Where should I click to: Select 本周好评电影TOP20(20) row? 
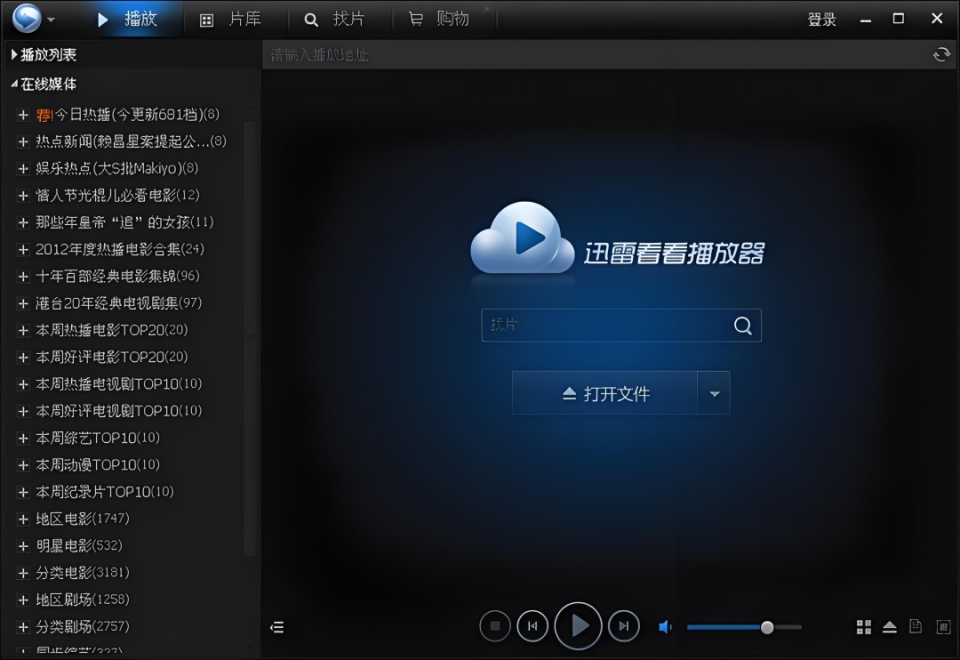point(111,357)
